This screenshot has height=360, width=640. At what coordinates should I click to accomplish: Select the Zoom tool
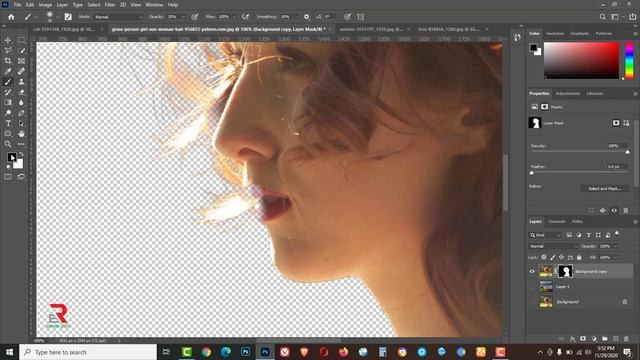(x=8, y=144)
